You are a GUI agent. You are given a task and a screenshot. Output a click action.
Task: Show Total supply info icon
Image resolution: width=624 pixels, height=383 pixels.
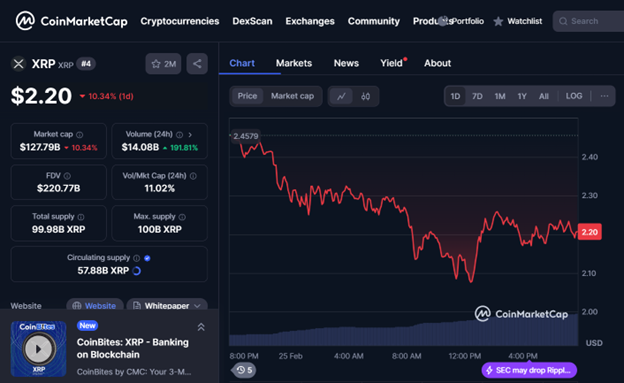(81, 217)
